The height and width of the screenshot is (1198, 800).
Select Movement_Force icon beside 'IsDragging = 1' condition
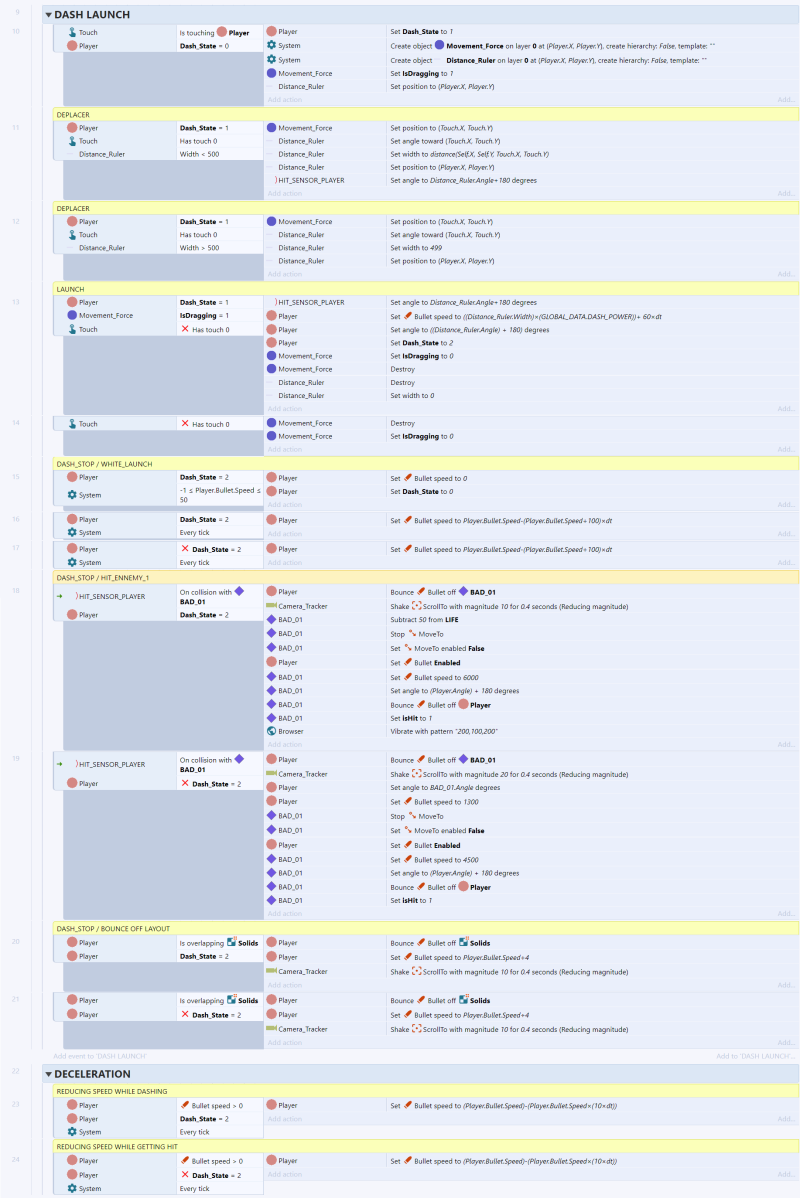[72, 315]
